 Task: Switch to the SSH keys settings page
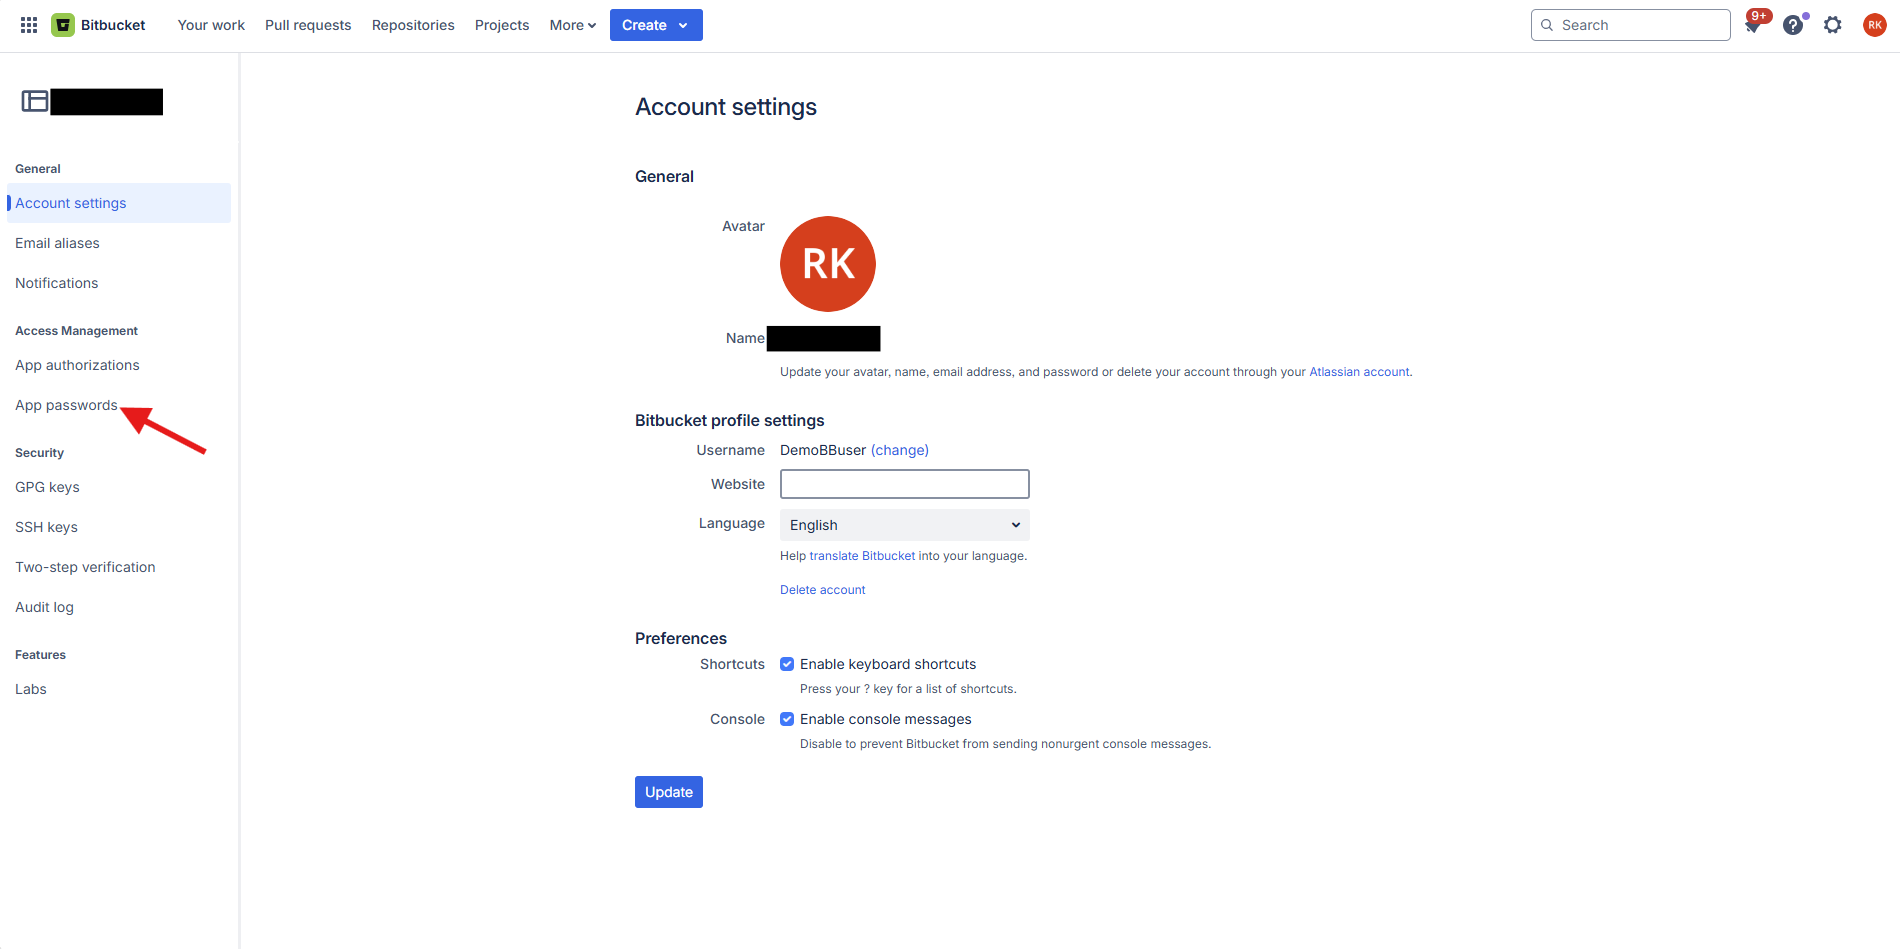click(x=46, y=526)
